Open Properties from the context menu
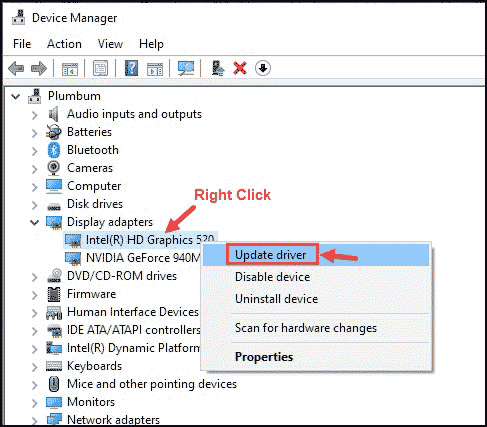Image resolution: width=487 pixels, height=427 pixels. 316,357
